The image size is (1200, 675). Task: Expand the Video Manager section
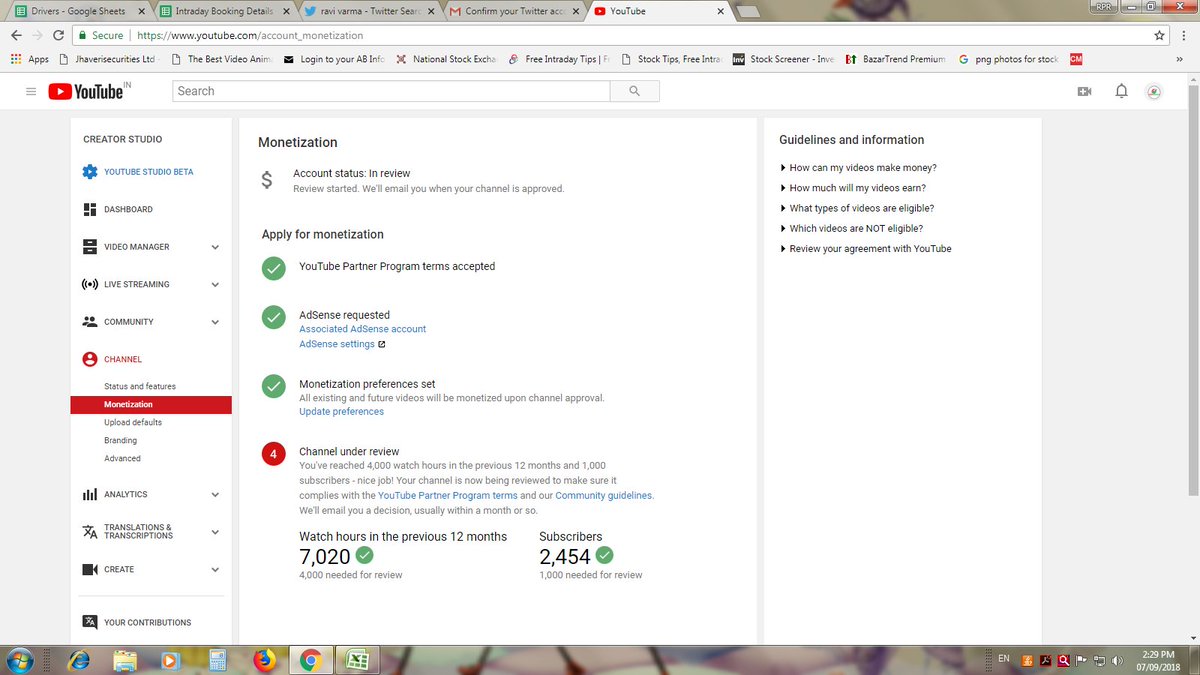coord(215,247)
